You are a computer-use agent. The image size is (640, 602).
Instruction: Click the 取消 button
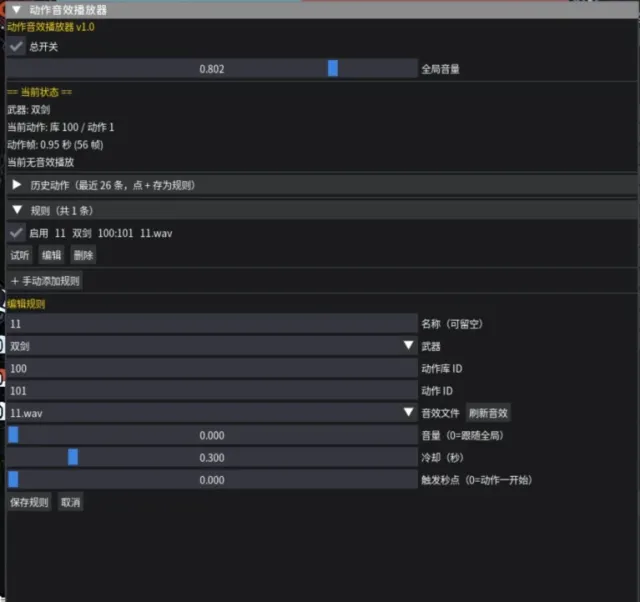(71, 502)
